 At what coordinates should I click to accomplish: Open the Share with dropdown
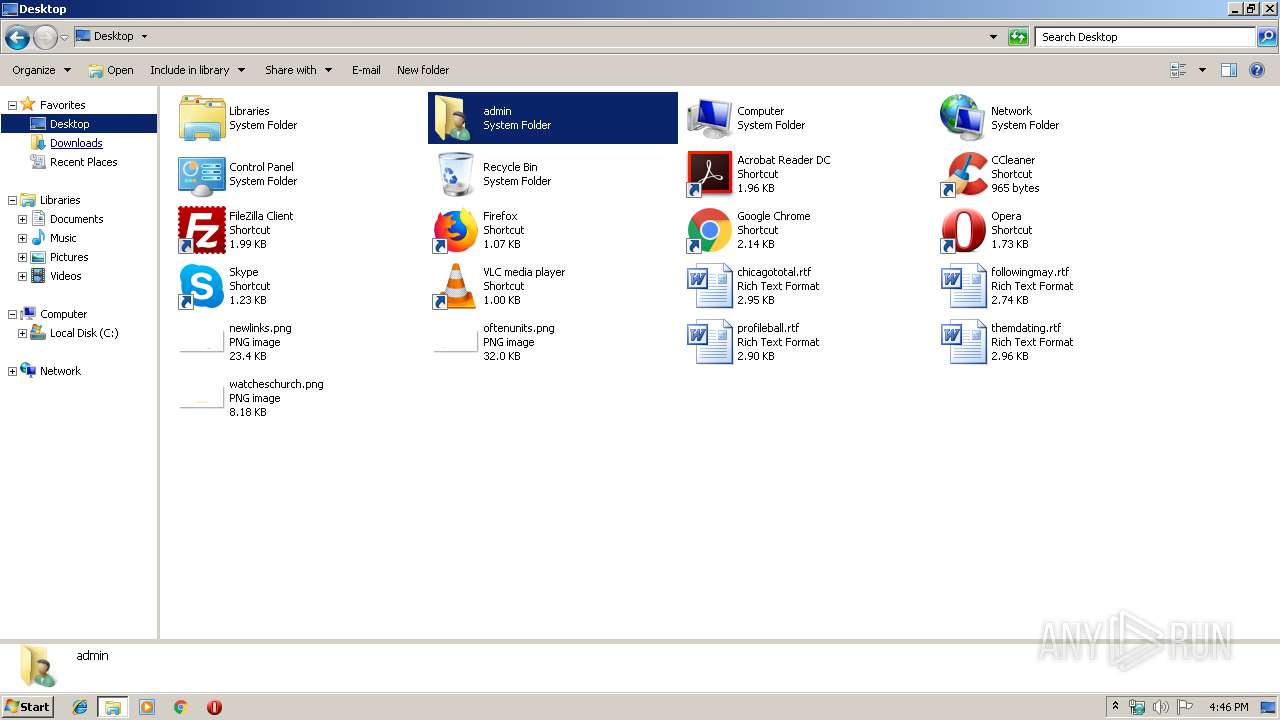click(298, 70)
